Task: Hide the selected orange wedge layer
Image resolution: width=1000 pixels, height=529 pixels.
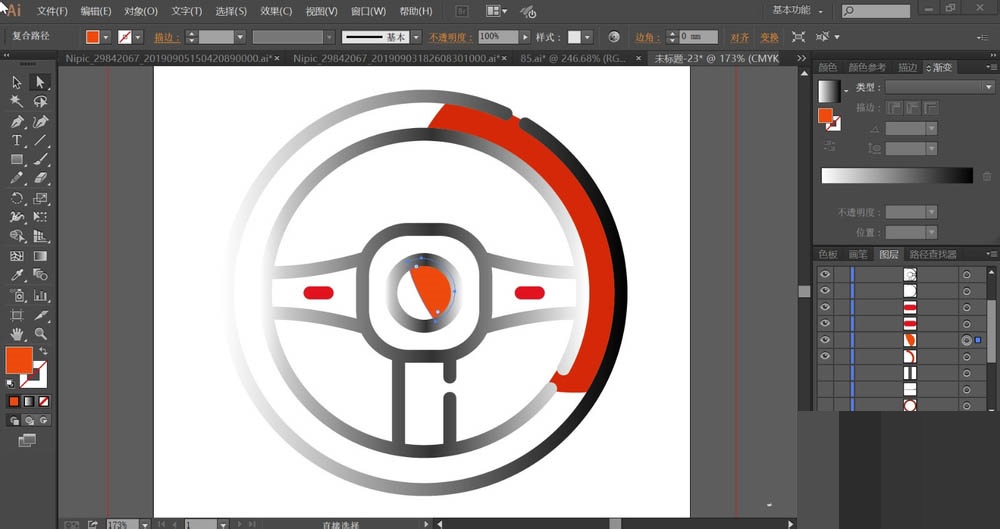Action: click(825, 340)
